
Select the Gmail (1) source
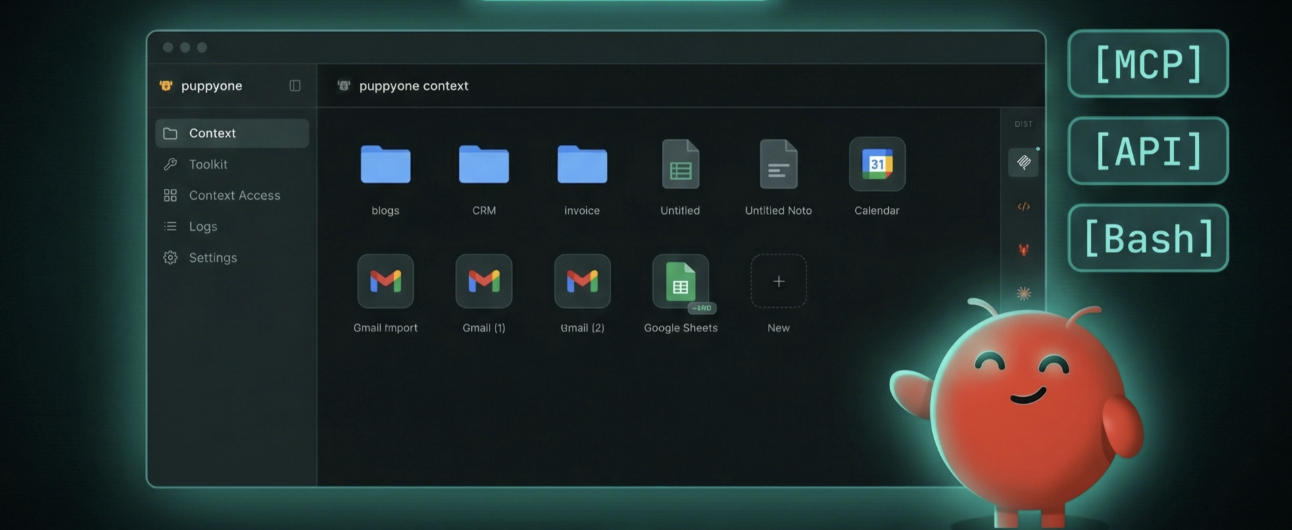[x=484, y=282]
